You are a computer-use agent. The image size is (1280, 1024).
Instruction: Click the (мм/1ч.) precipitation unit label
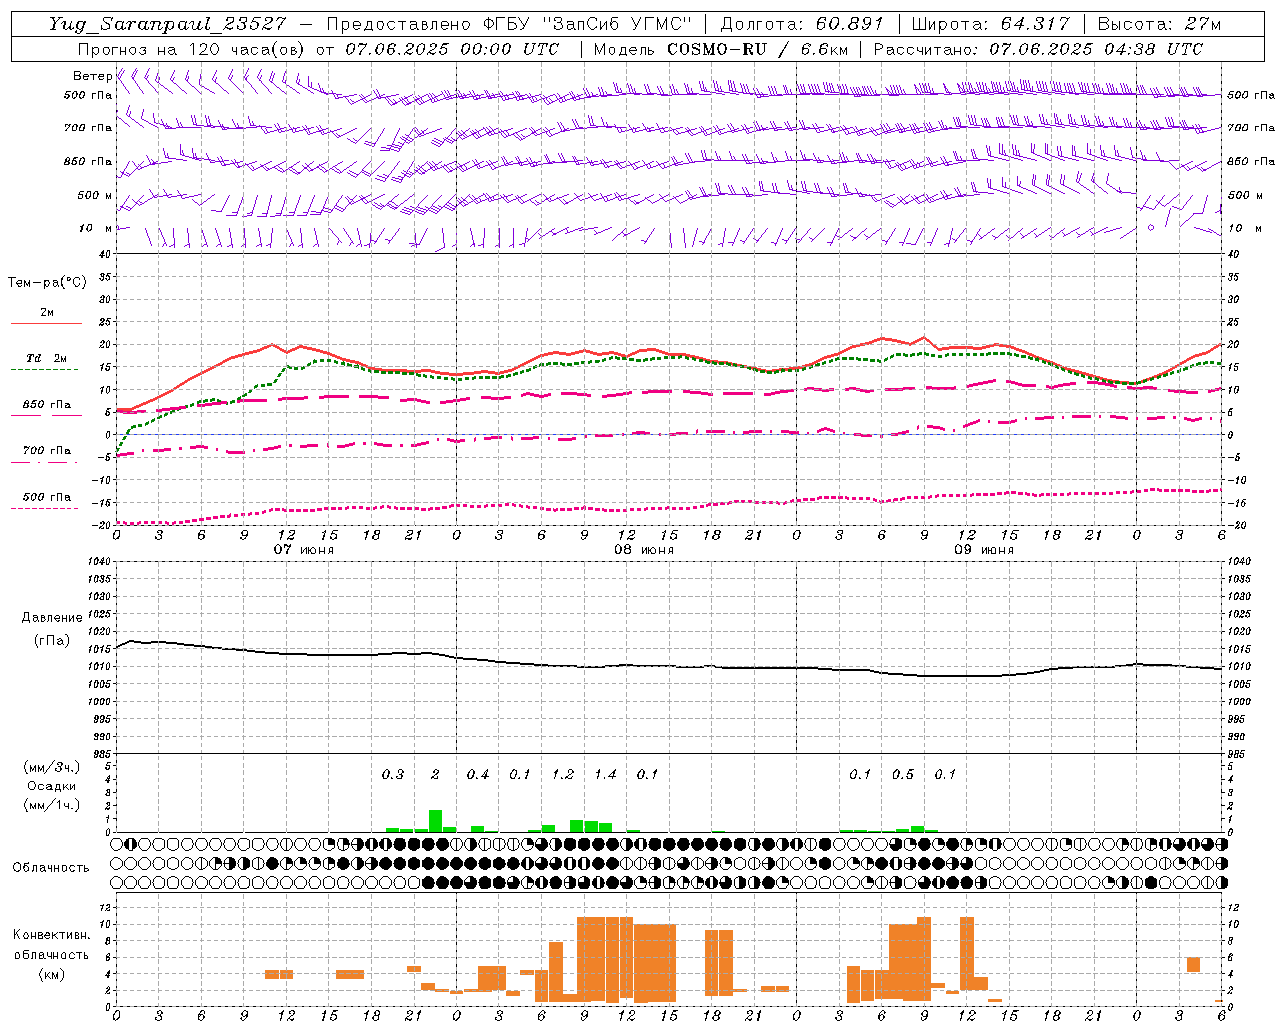pyautogui.click(x=51, y=805)
